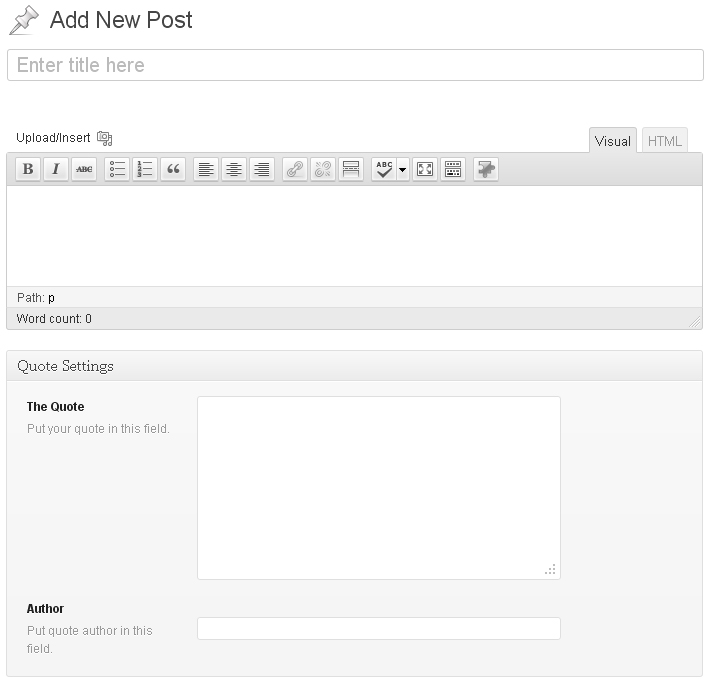Open the spellchecker language dropdown arrow
Viewport: 708px width, 682px height.
[x=403, y=169]
